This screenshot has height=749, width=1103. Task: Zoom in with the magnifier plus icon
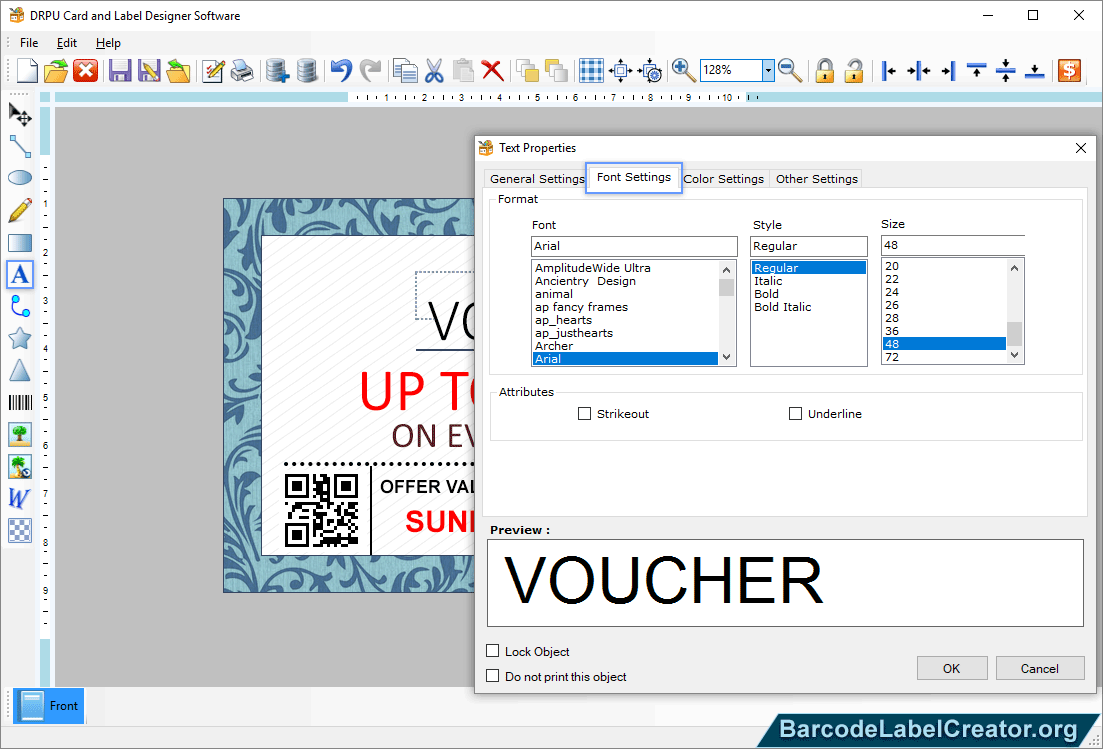[x=683, y=70]
